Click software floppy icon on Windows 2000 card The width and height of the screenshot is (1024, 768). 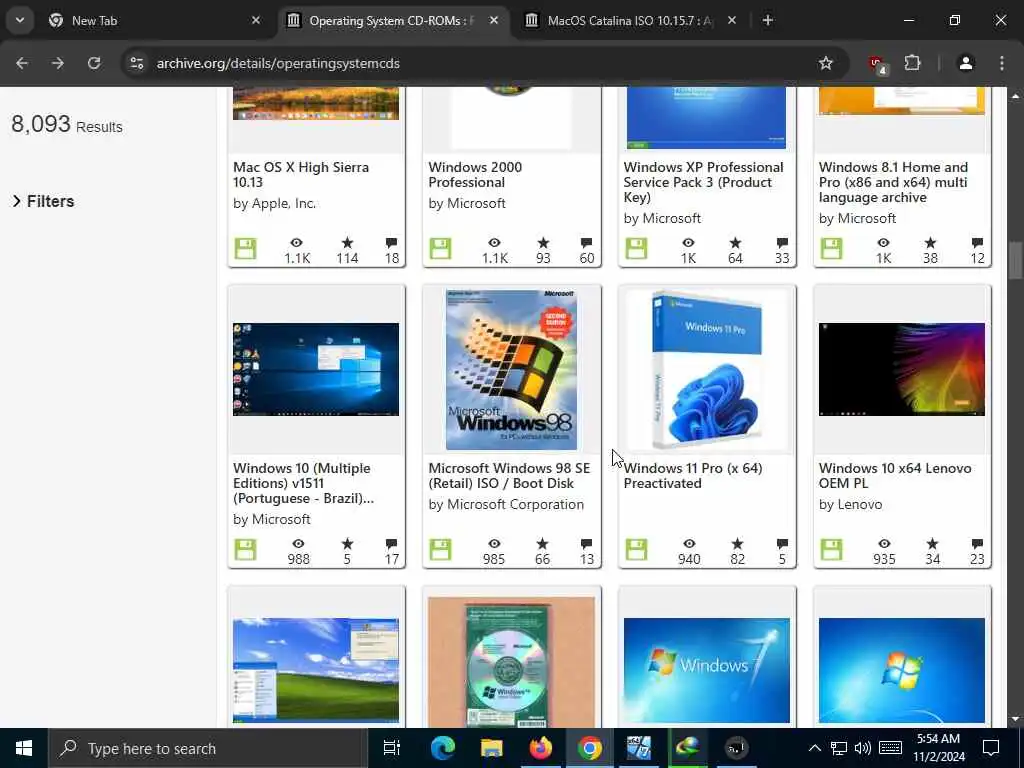point(440,249)
